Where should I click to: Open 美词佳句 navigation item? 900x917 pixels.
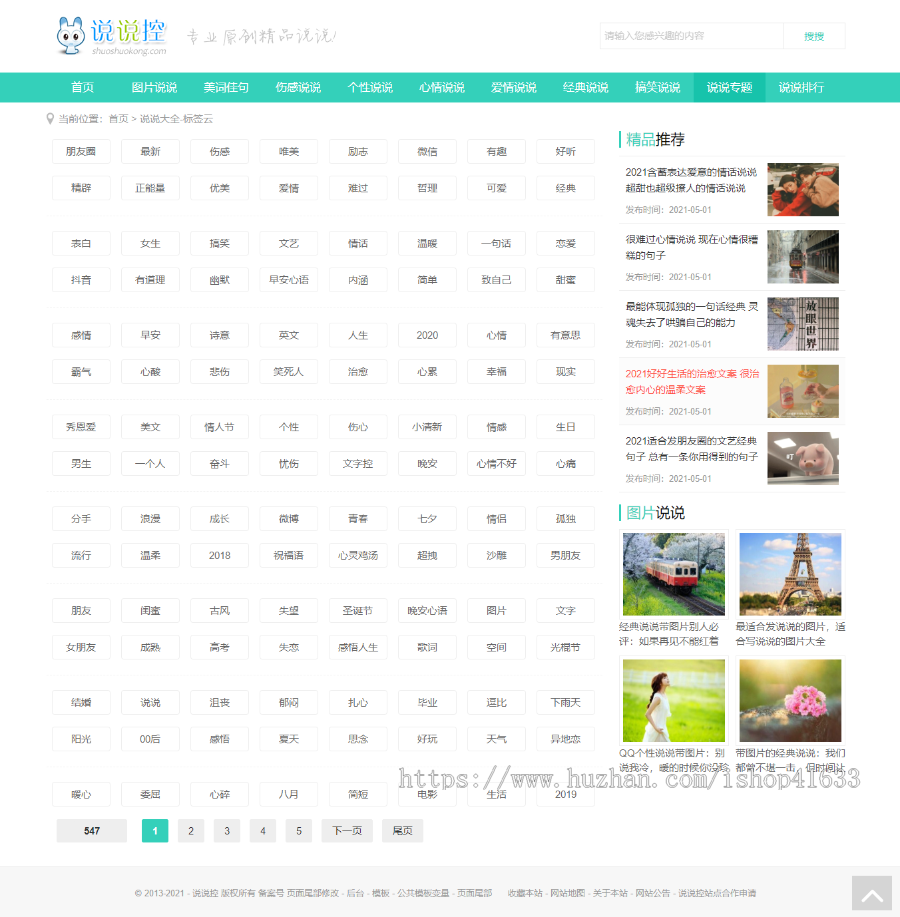tap(226, 88)
